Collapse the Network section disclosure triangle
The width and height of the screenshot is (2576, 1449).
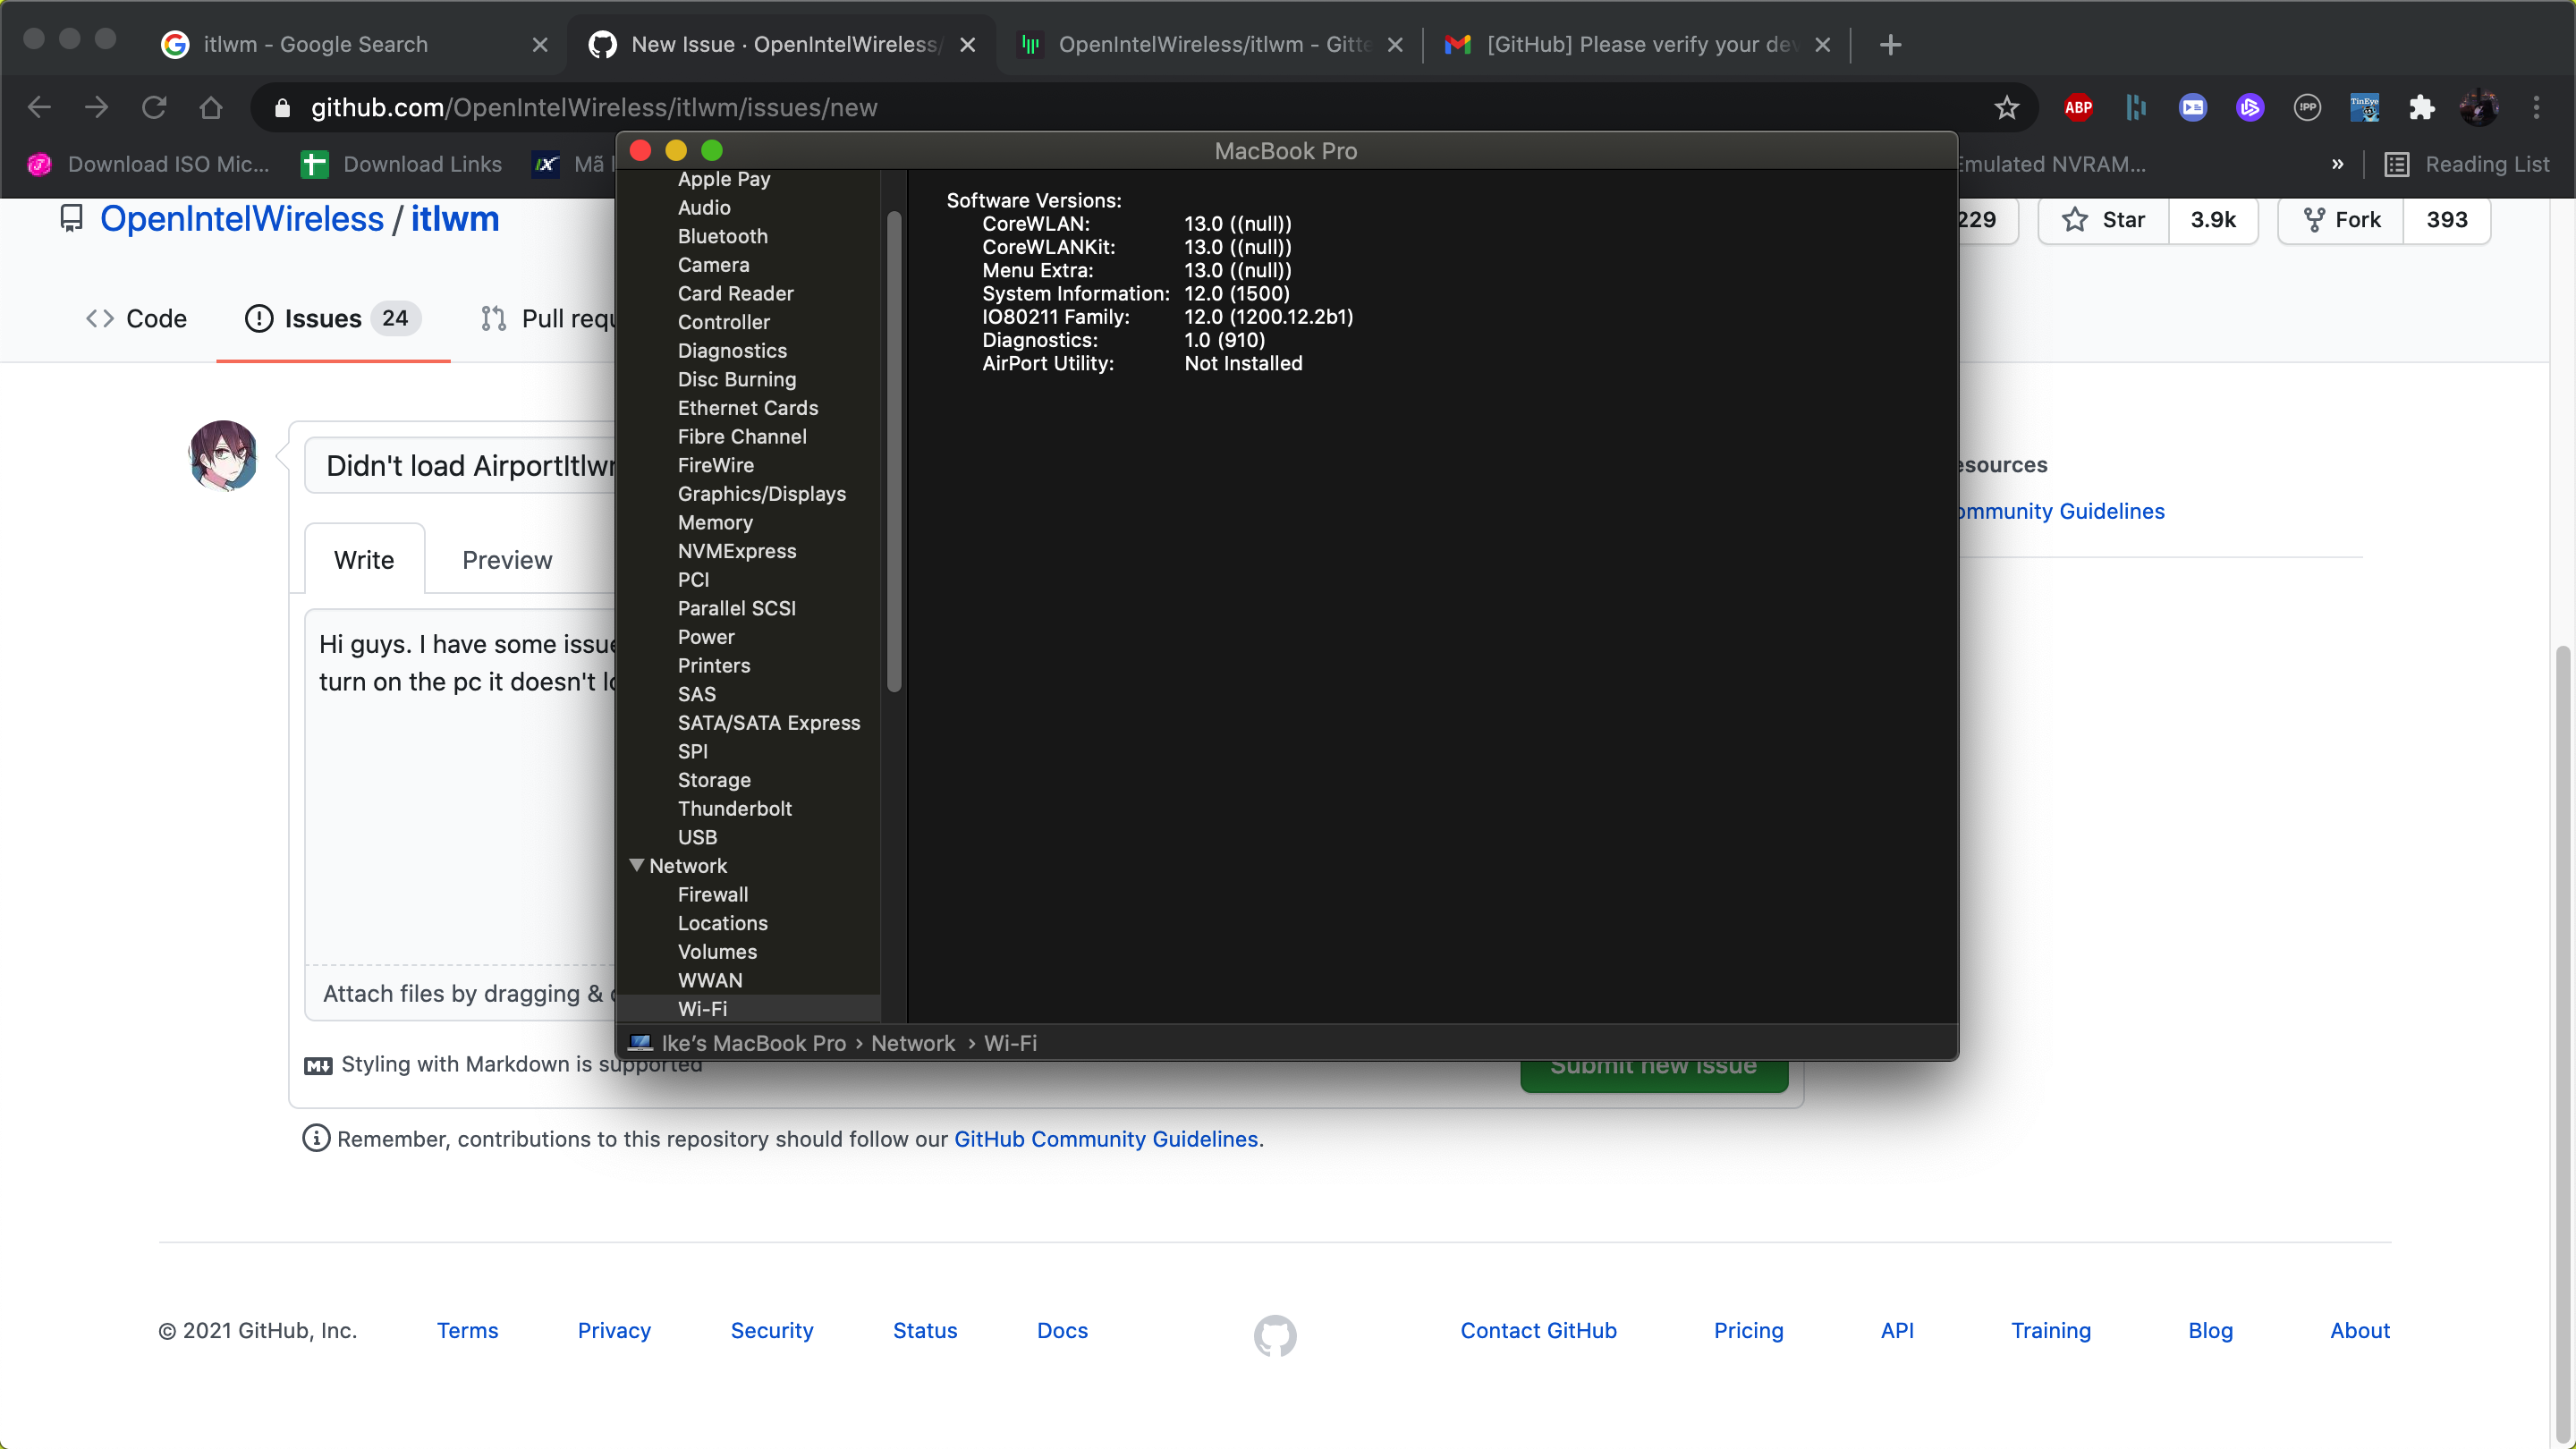(x=639, y=865)
